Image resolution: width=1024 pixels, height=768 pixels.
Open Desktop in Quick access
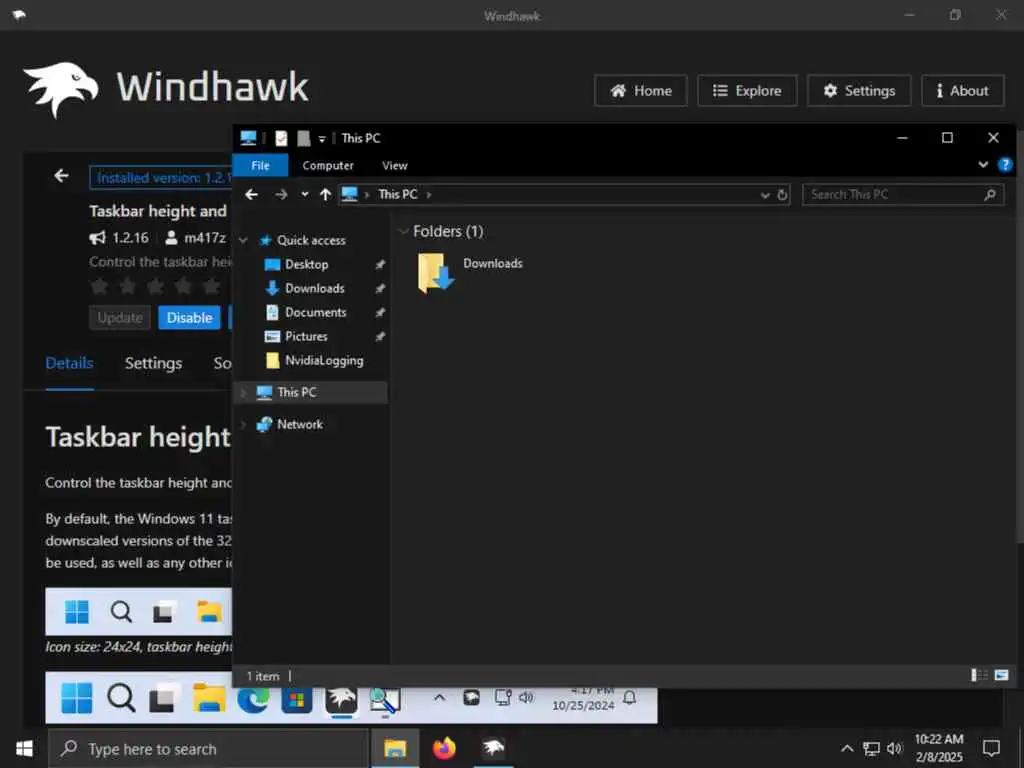pyautogui.click(x=306, y=264)
